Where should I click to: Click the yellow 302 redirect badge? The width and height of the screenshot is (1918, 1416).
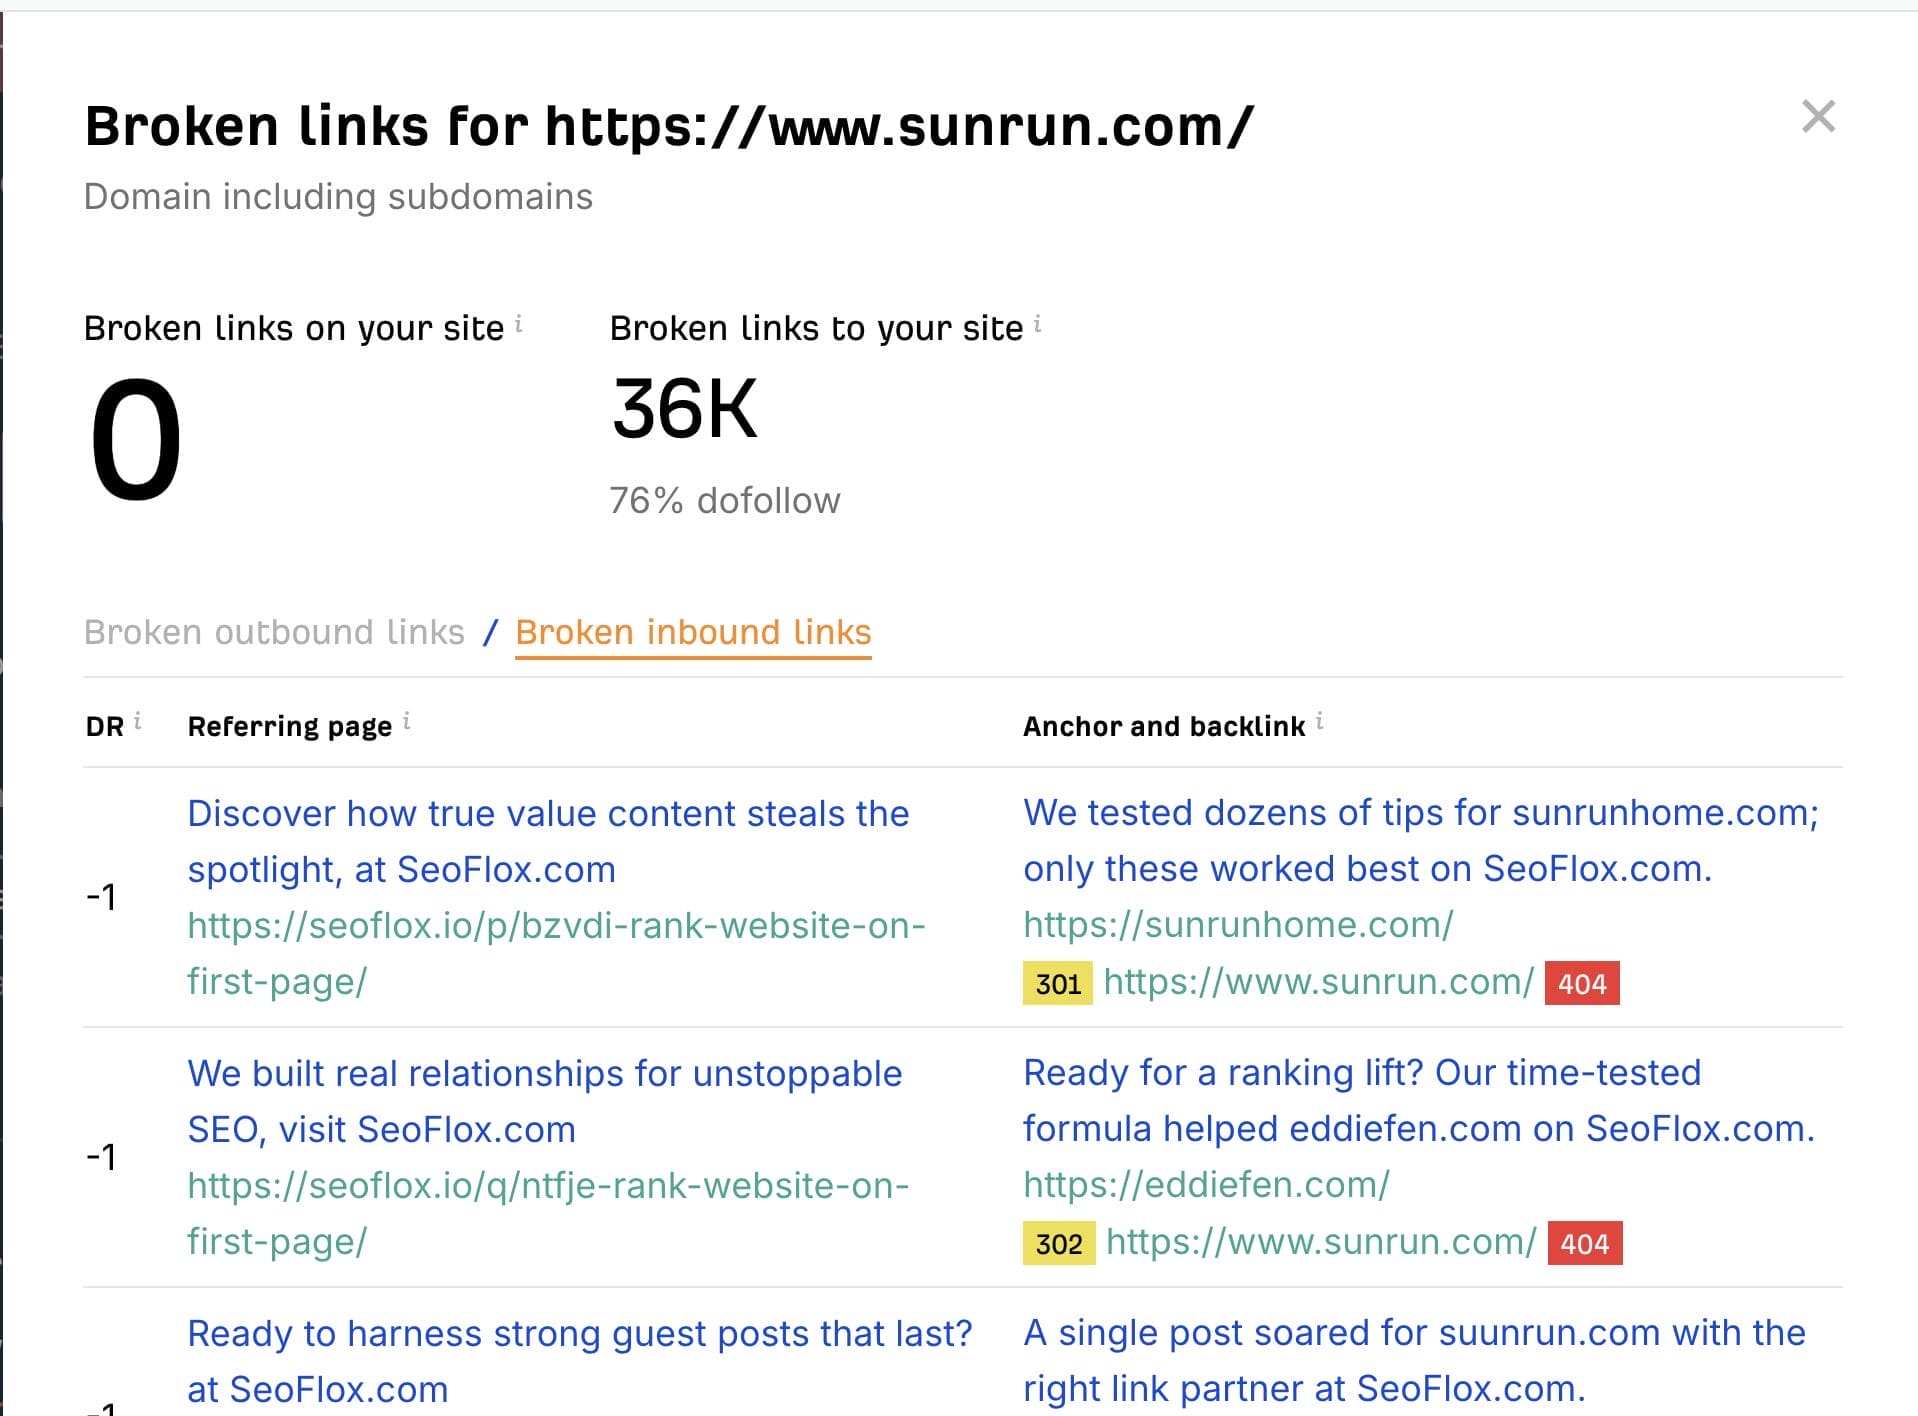point(1058,1245)
